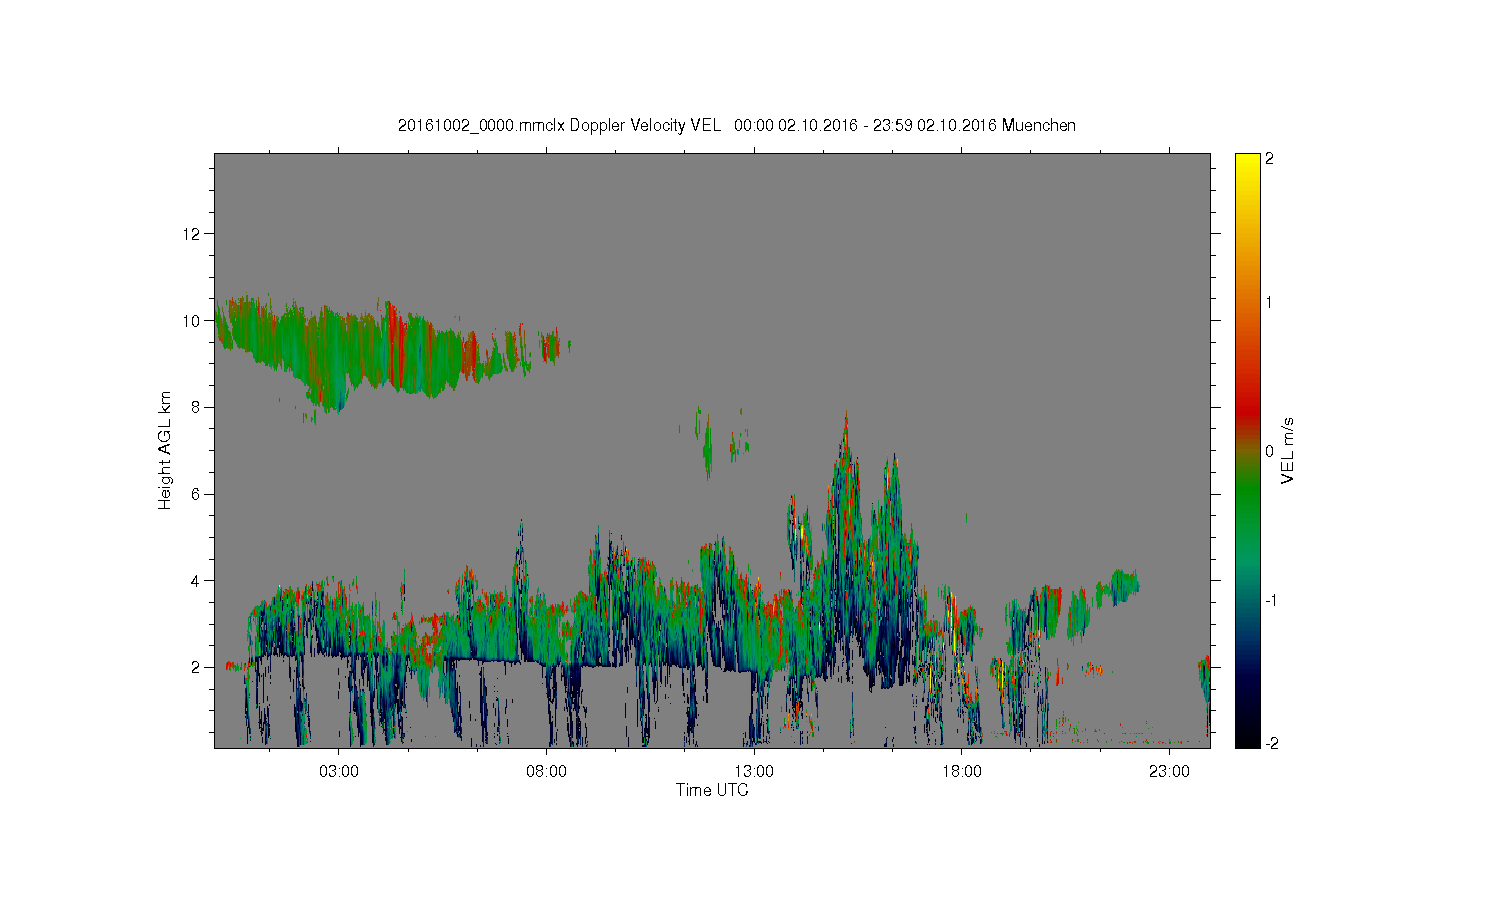
Task: Click the tall convective tower near 15:00
Action: pos(845,540)
